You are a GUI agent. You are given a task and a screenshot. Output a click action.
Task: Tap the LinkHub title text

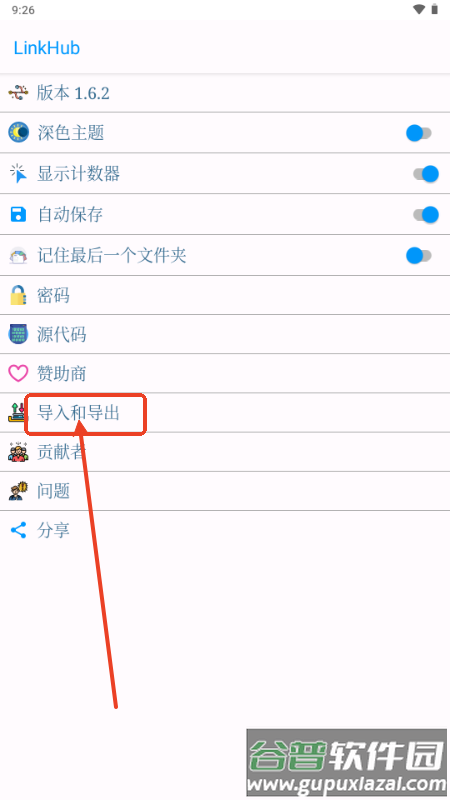[x=46, y=48]
